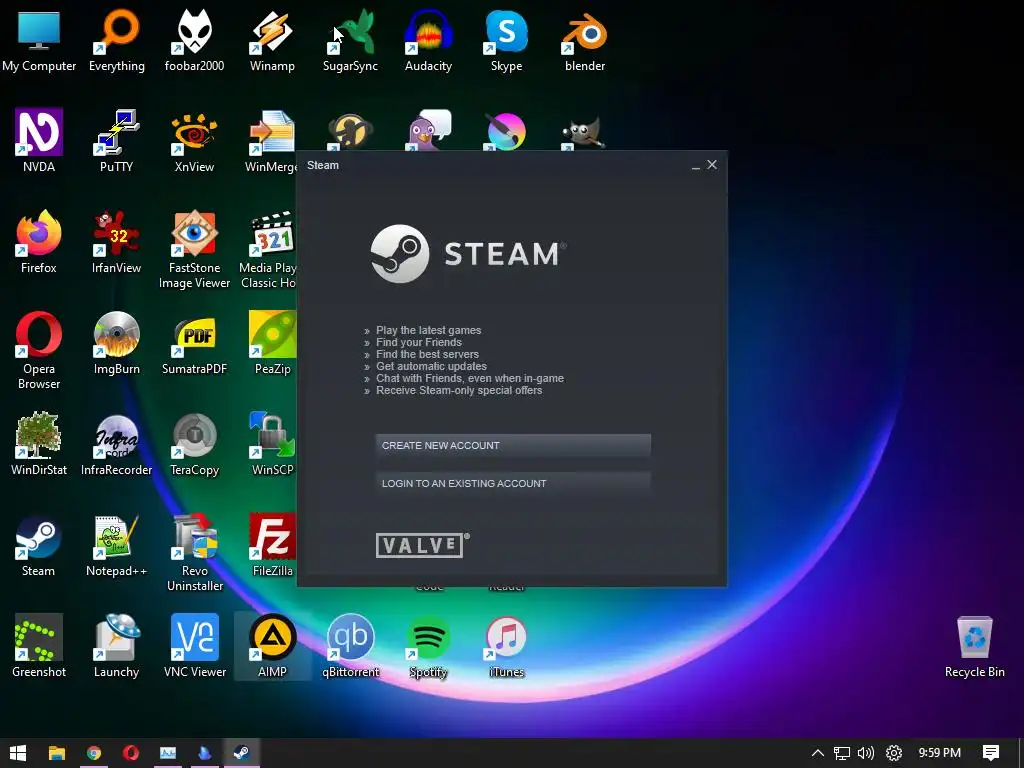The height and width of the screenshot is (768, 1024).
Task: Open Chrome from the taskbar
Action: tap(93, 753)
